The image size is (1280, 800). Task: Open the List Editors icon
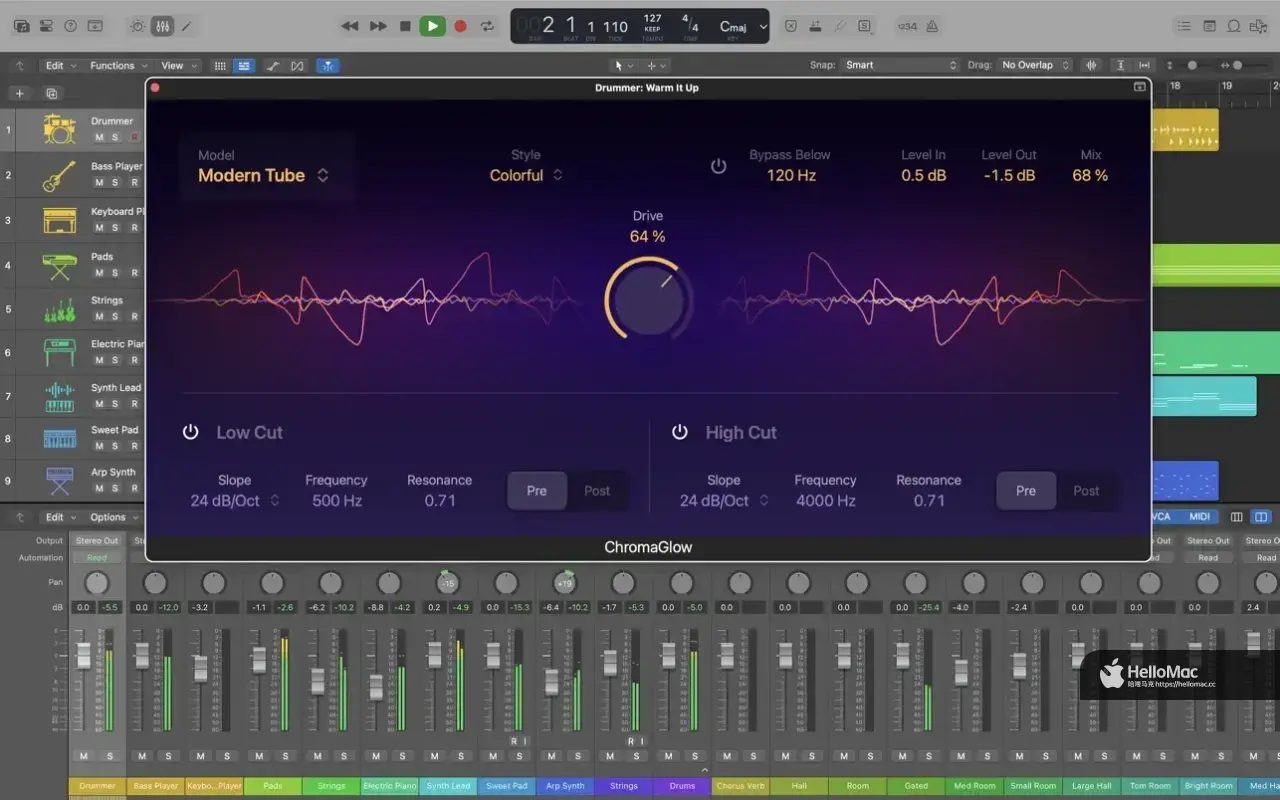click(1185, 26)
